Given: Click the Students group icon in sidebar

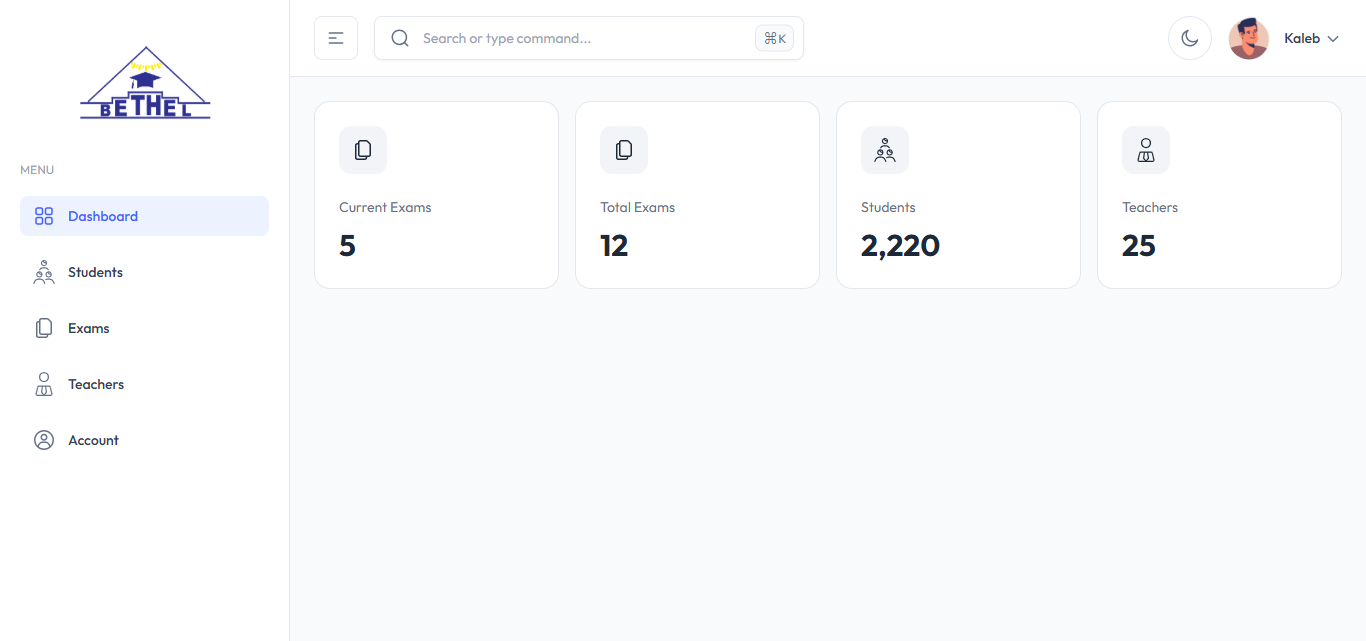Looking at the screenshot, I should click(x=44, y=272).
